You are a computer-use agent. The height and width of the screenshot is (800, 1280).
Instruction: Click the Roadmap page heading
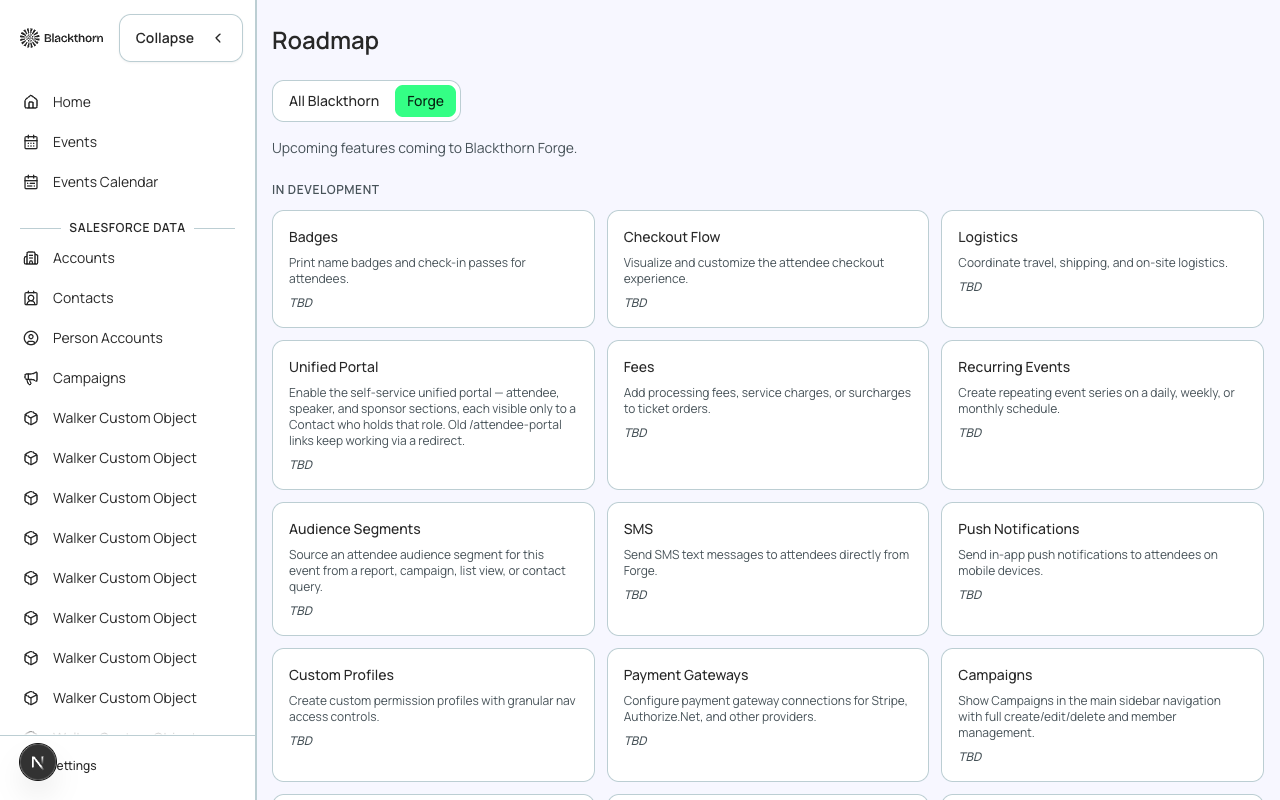(325, 41)
